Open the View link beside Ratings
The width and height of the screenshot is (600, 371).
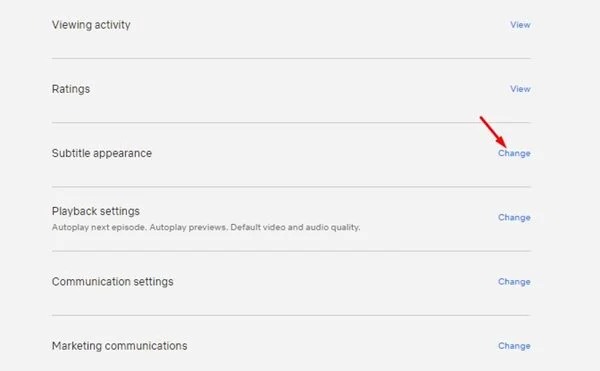tap(520, 89)
